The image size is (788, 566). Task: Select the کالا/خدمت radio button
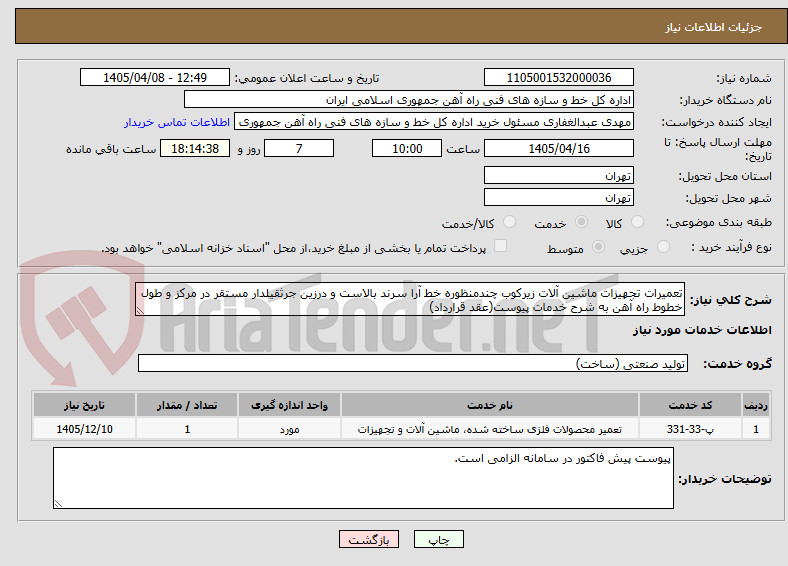pyautogui.click(x=509, y=222)
